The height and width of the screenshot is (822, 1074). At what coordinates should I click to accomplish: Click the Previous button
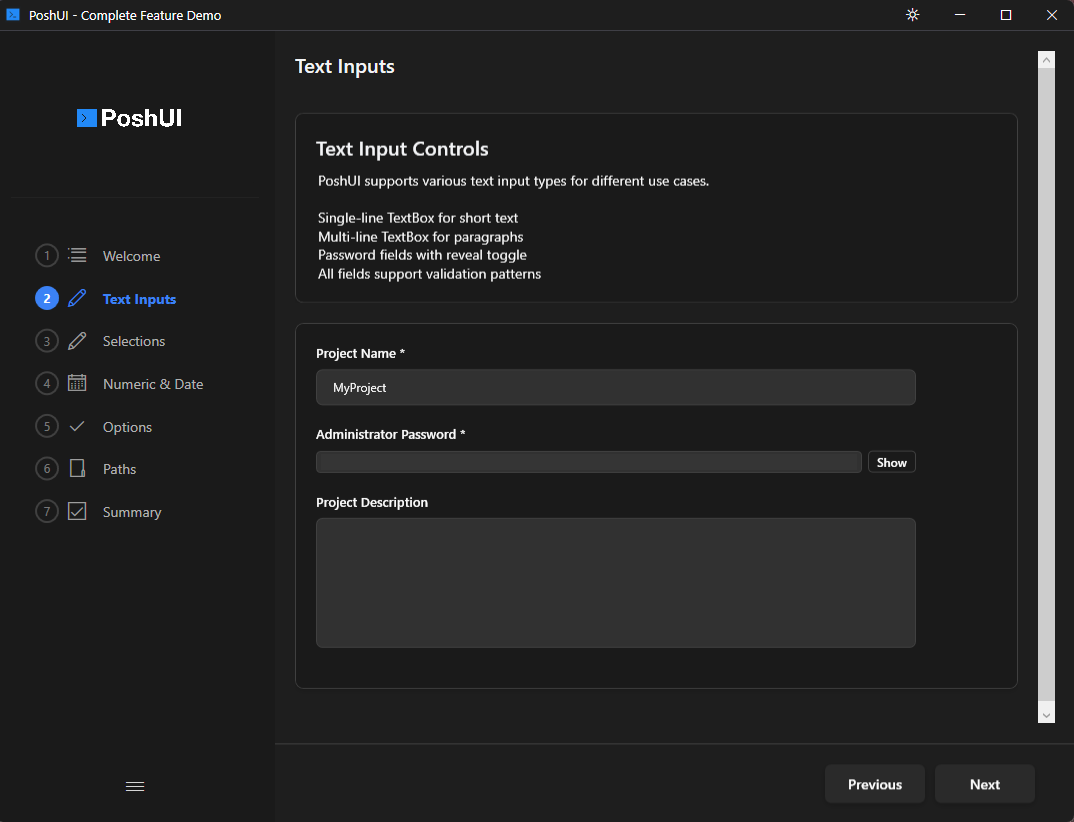tap(875, 784)
